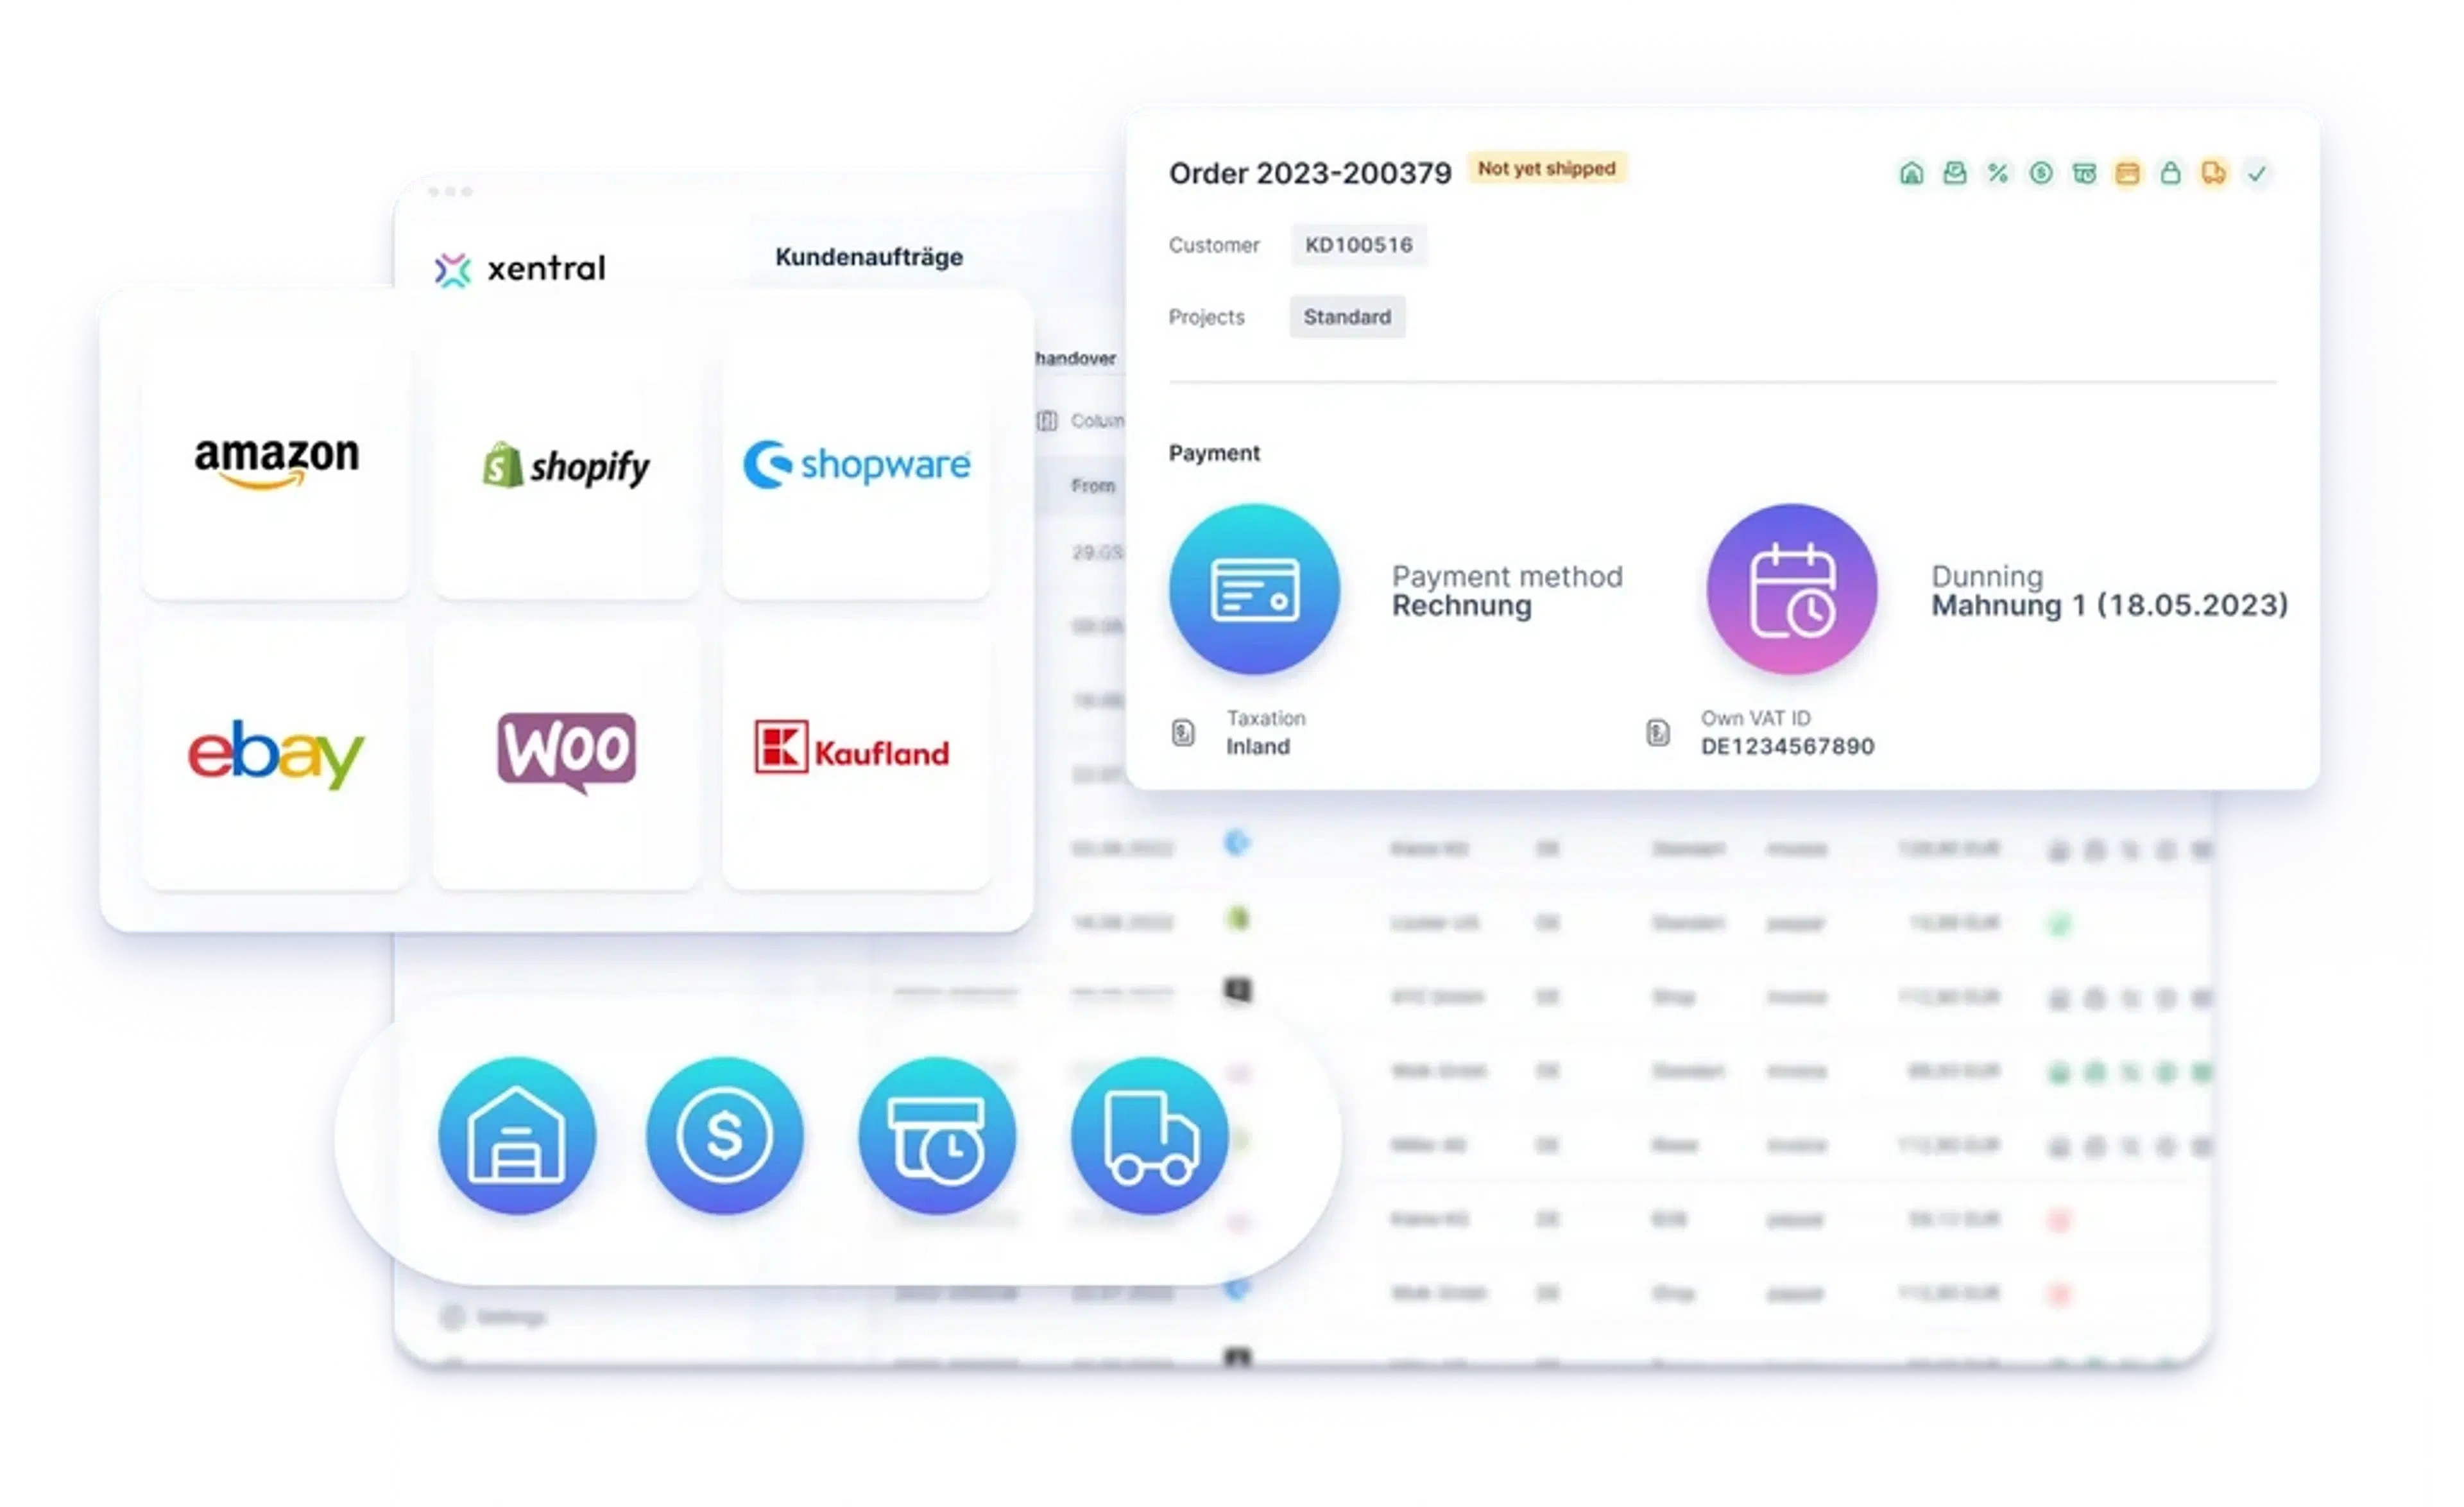Open the Shopware integration tile
The image size is (2464, 1507).
tap(856, 465)
